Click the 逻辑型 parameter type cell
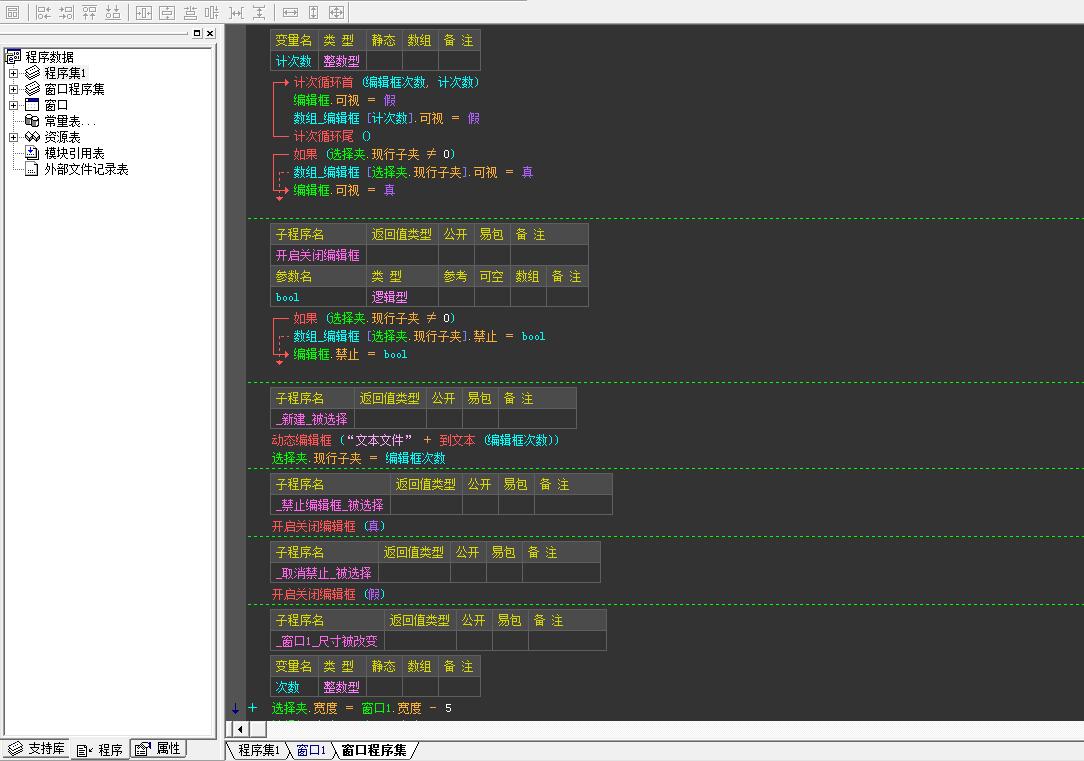Screen dimensions: 1084x761 pyautogui.click(x=402, y=297)
